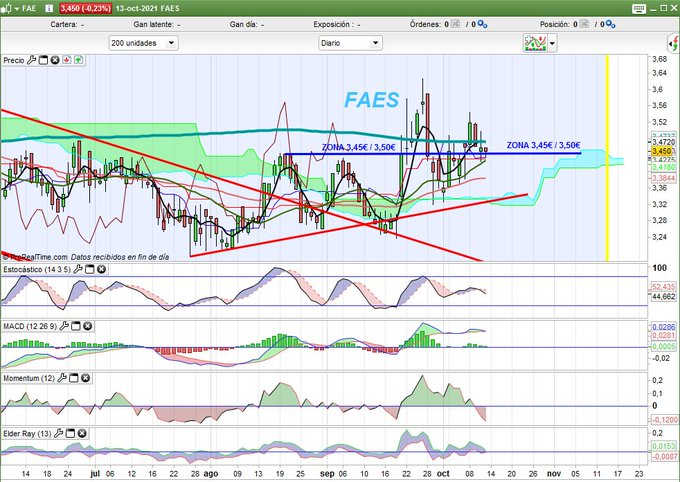680x482 pixels.
Task: Maximize the Precio price panel
Action: (x=43, y=60)
